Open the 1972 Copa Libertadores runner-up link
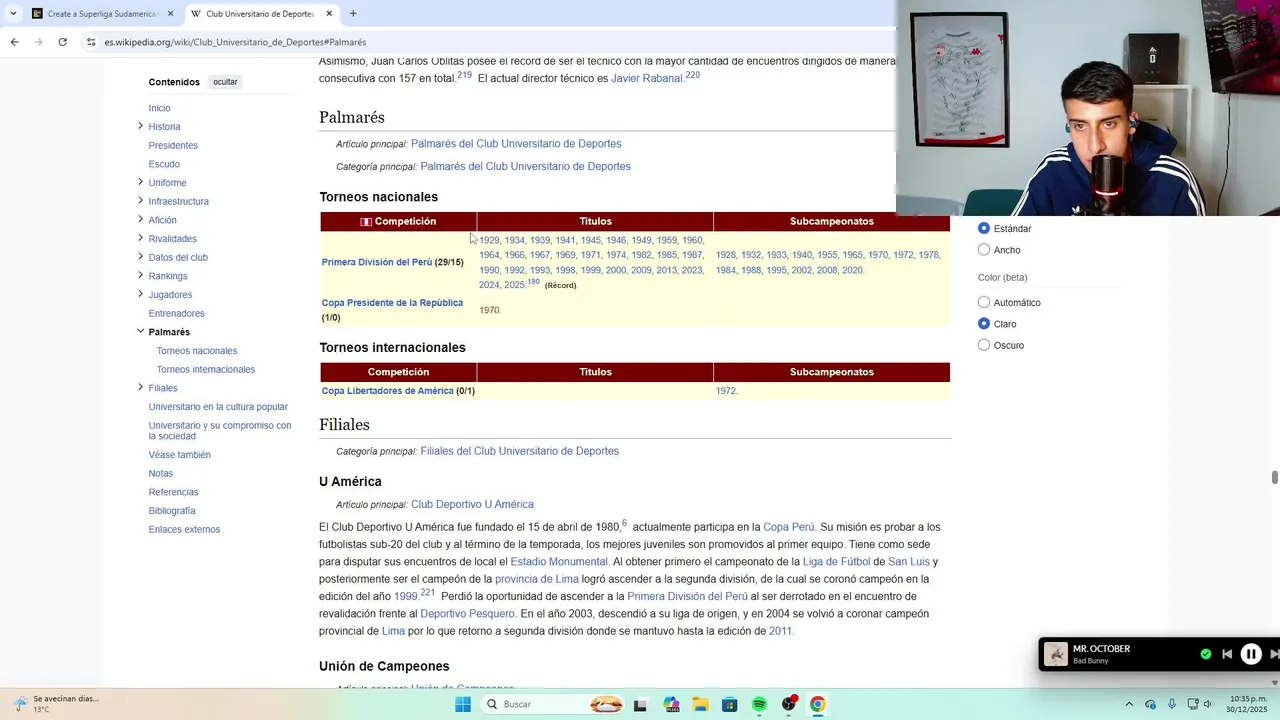Viewport: 1280px width, 720px height. coord(725,391)
